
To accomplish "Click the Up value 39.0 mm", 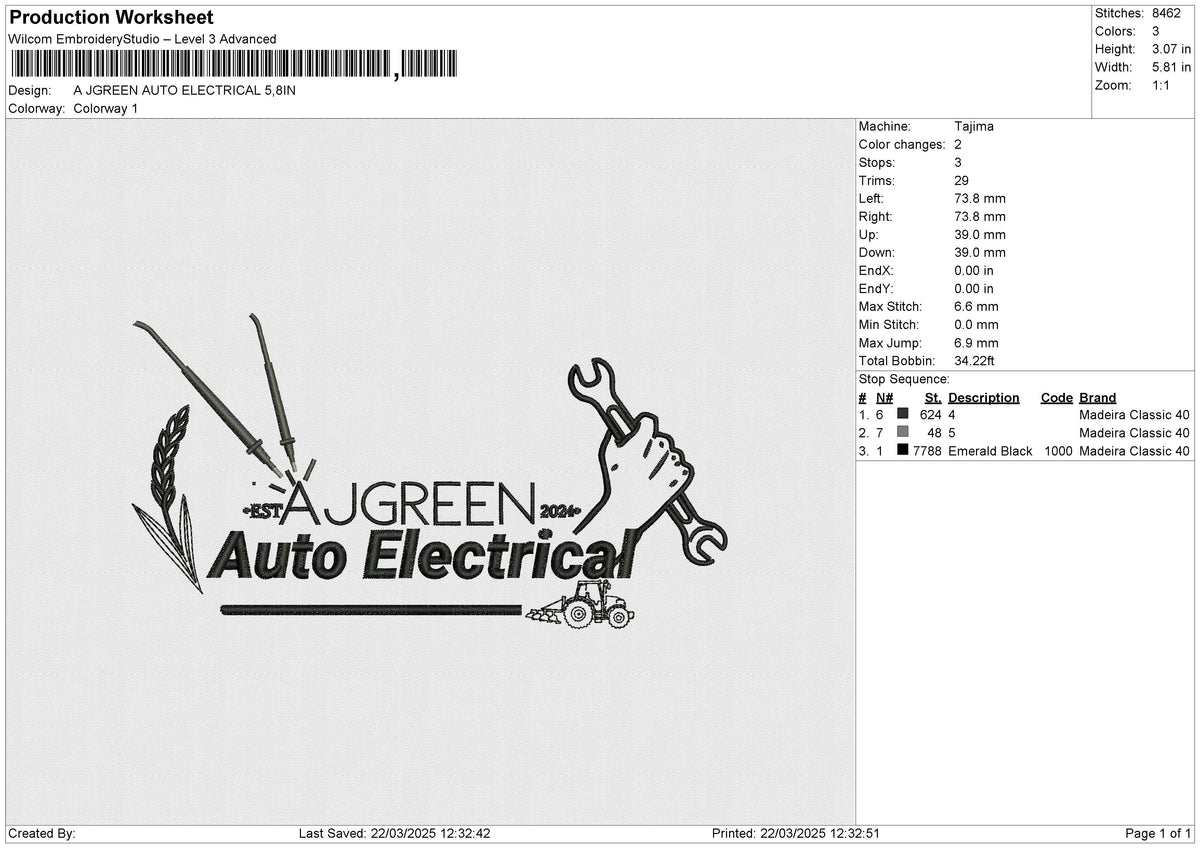I will (980, 234).
